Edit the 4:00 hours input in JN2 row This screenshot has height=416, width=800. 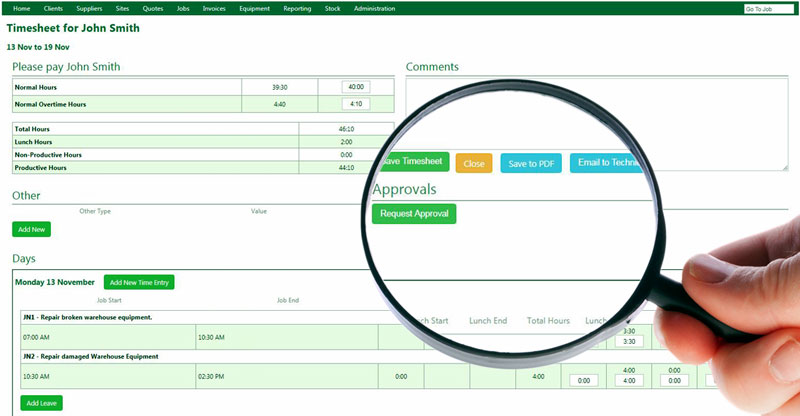[x=629, y=380]
